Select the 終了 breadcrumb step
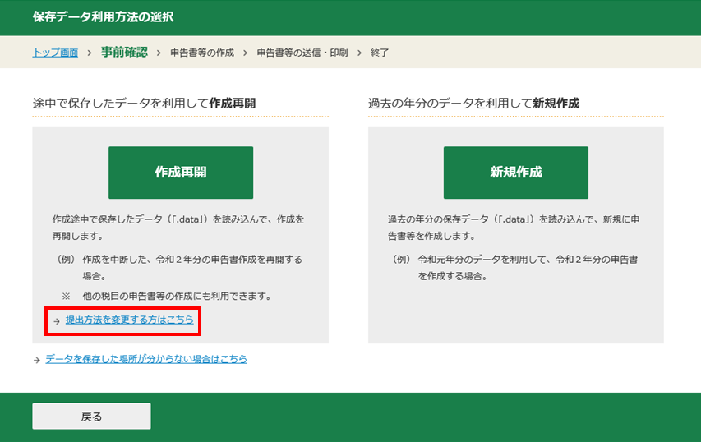The image size is (701, 442). [x=380, y=53]
